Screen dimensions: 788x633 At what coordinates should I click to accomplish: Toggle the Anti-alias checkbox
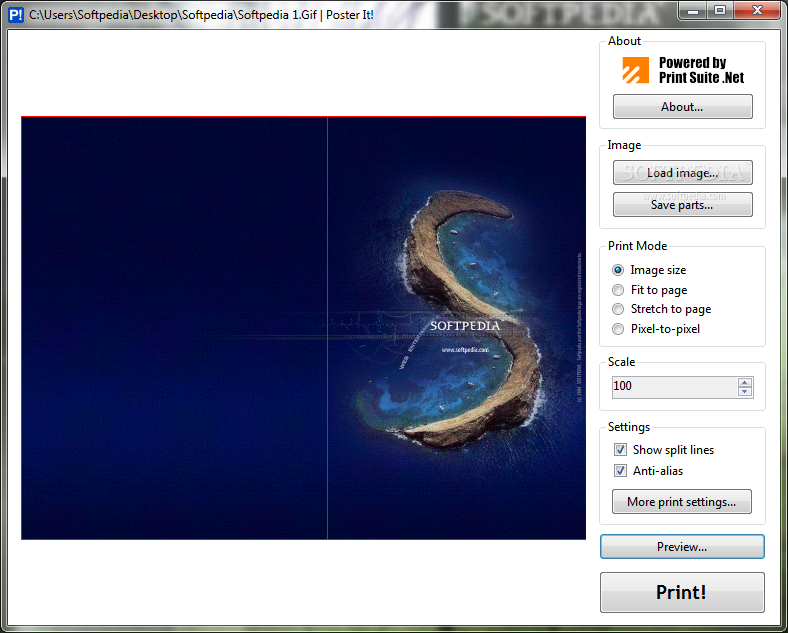click(x=621, y=471)
